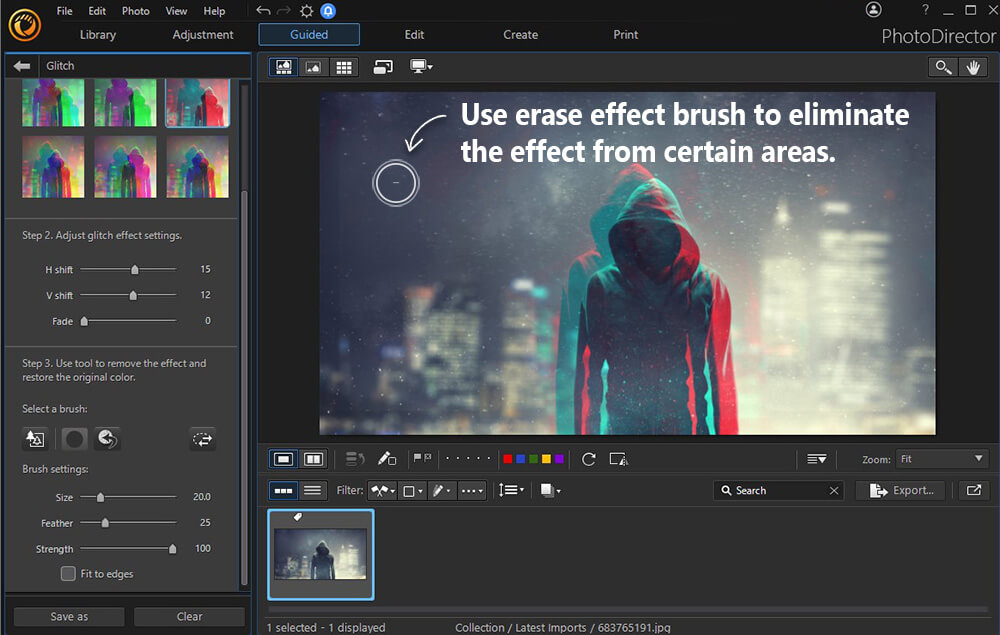Click the Save as button
This screenshot has height=635, width=1000.
coord(68,616)
